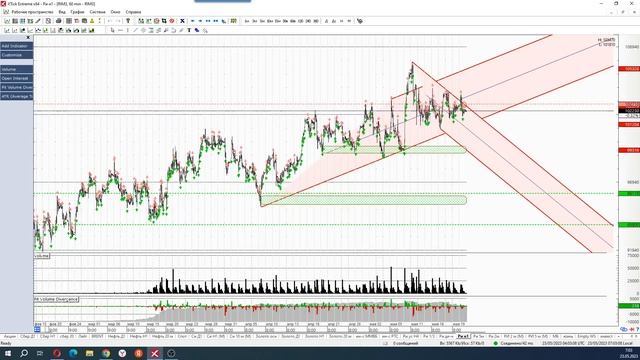
Task: Click the messages count in status bar
Action: click(405, 343)
